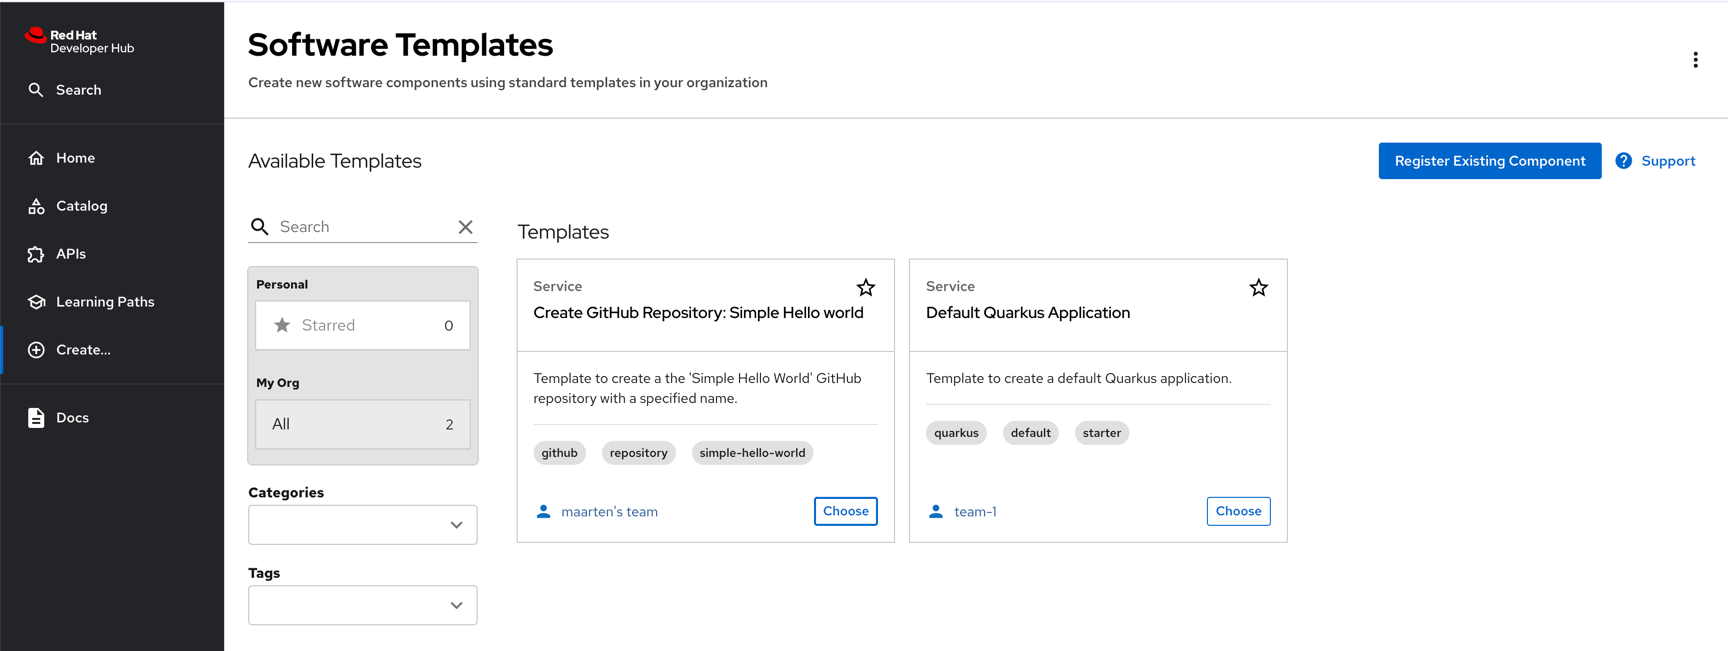This screenshot has height=651, width=1728.
Task: Select the Starred personal filter
Action: (363, 325)
